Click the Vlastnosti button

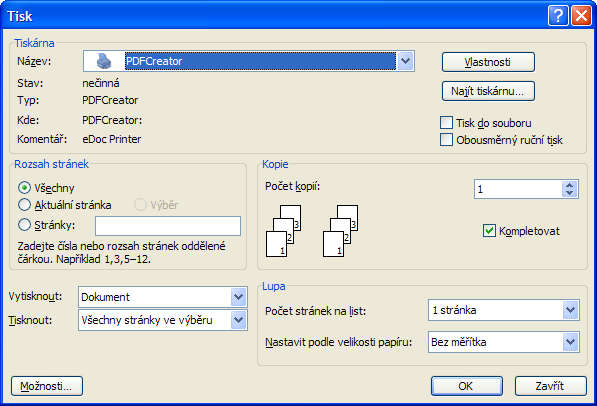(x=488, y=62)
